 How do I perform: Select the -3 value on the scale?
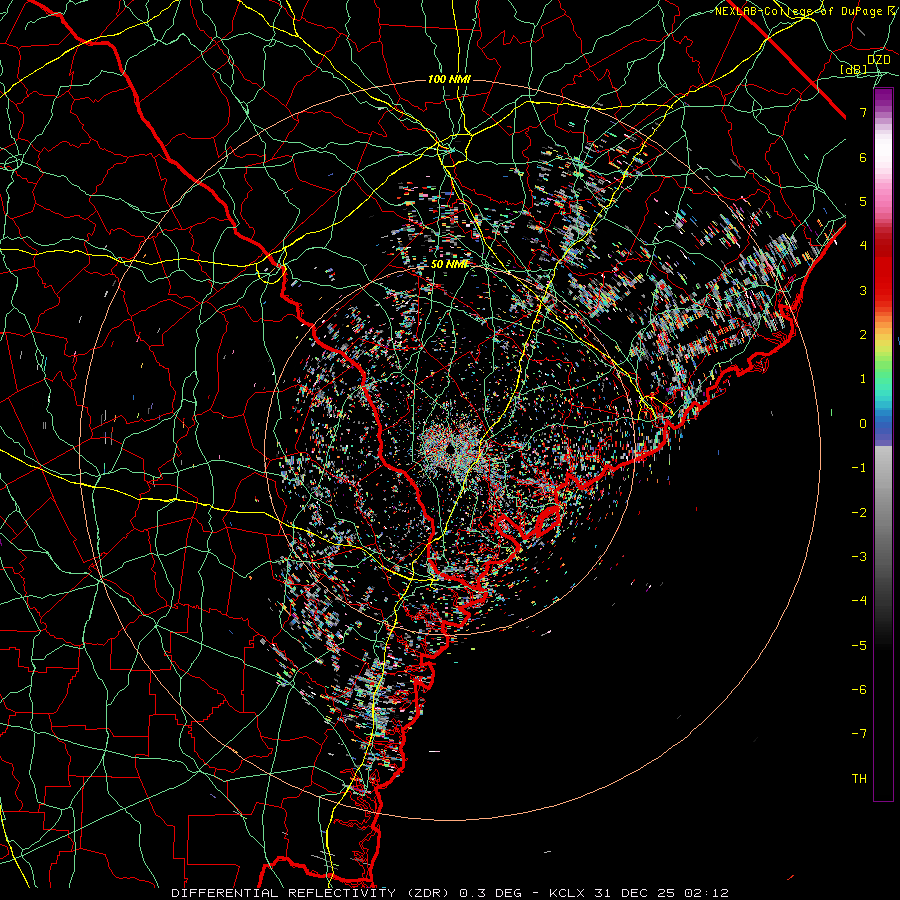coord(859,557)
